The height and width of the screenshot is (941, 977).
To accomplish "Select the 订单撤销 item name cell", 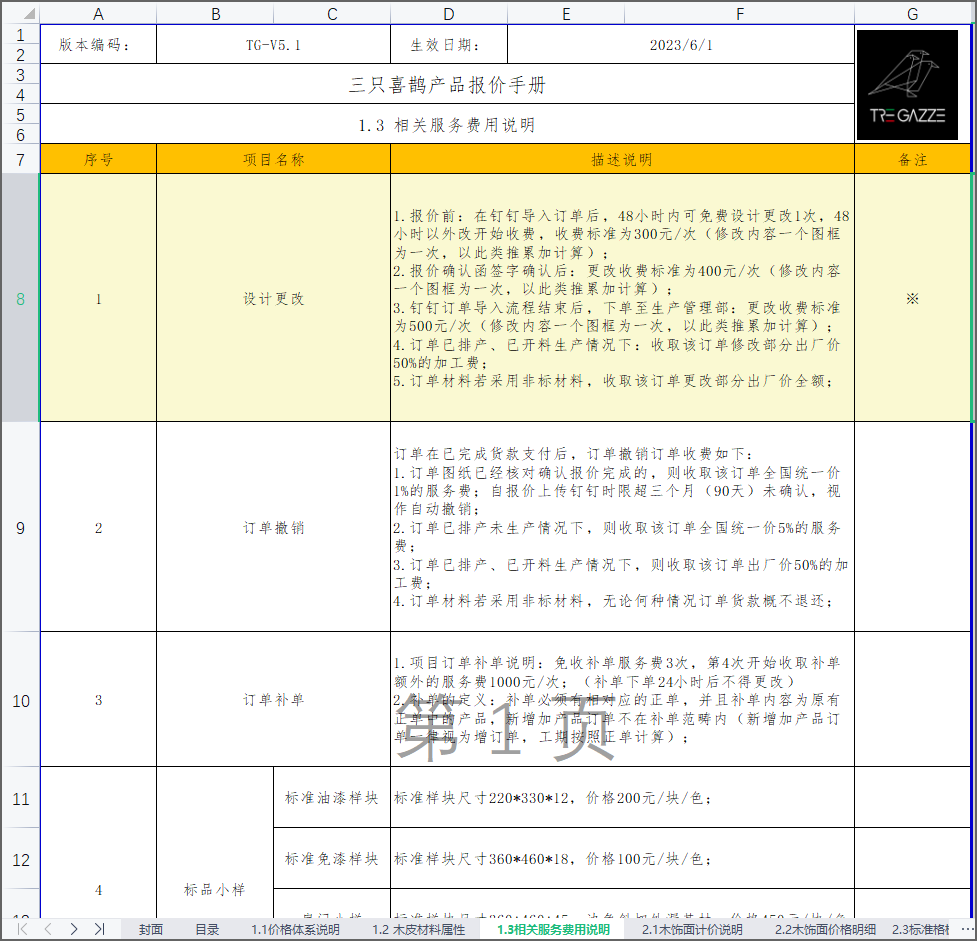I will point(274,527).
